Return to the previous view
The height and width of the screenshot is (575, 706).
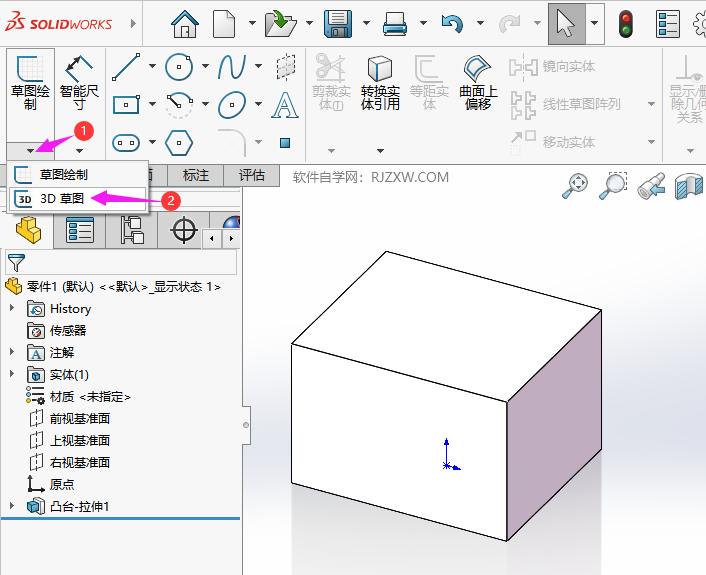(652, 186)
